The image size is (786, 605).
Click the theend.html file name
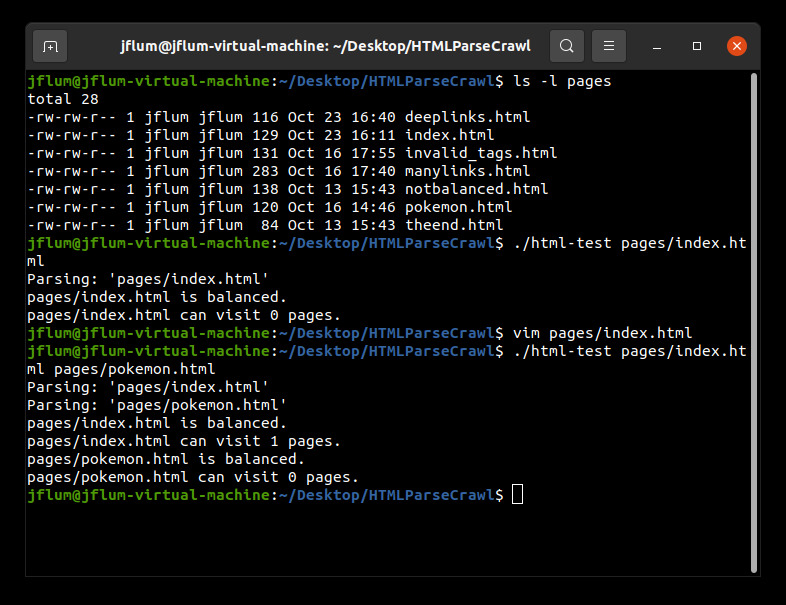coord(454,226)
